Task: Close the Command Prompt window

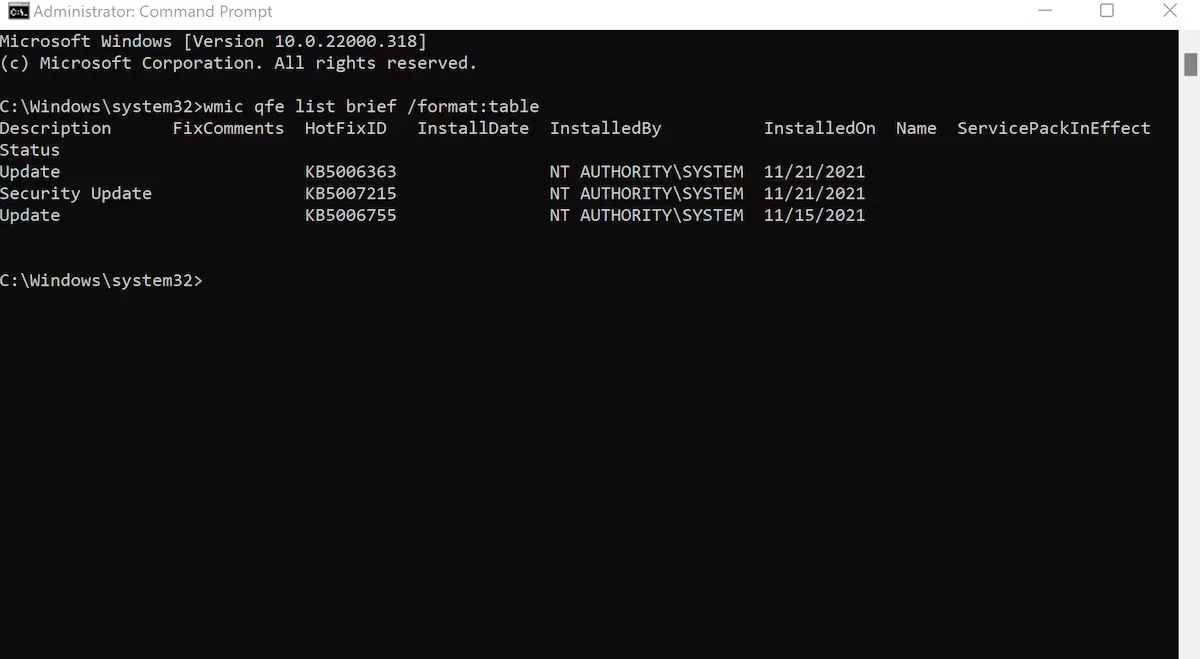Action: coord(1171,11)
